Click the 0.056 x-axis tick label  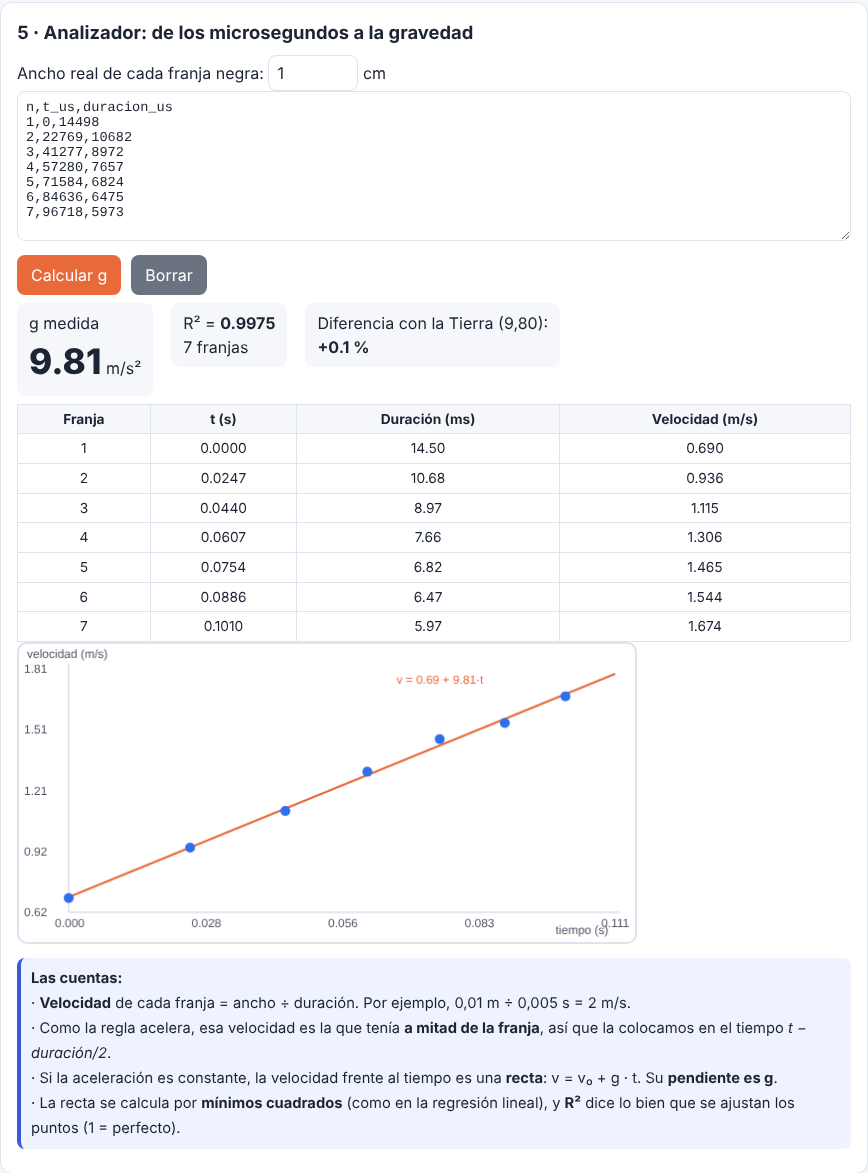pos(343,923)
